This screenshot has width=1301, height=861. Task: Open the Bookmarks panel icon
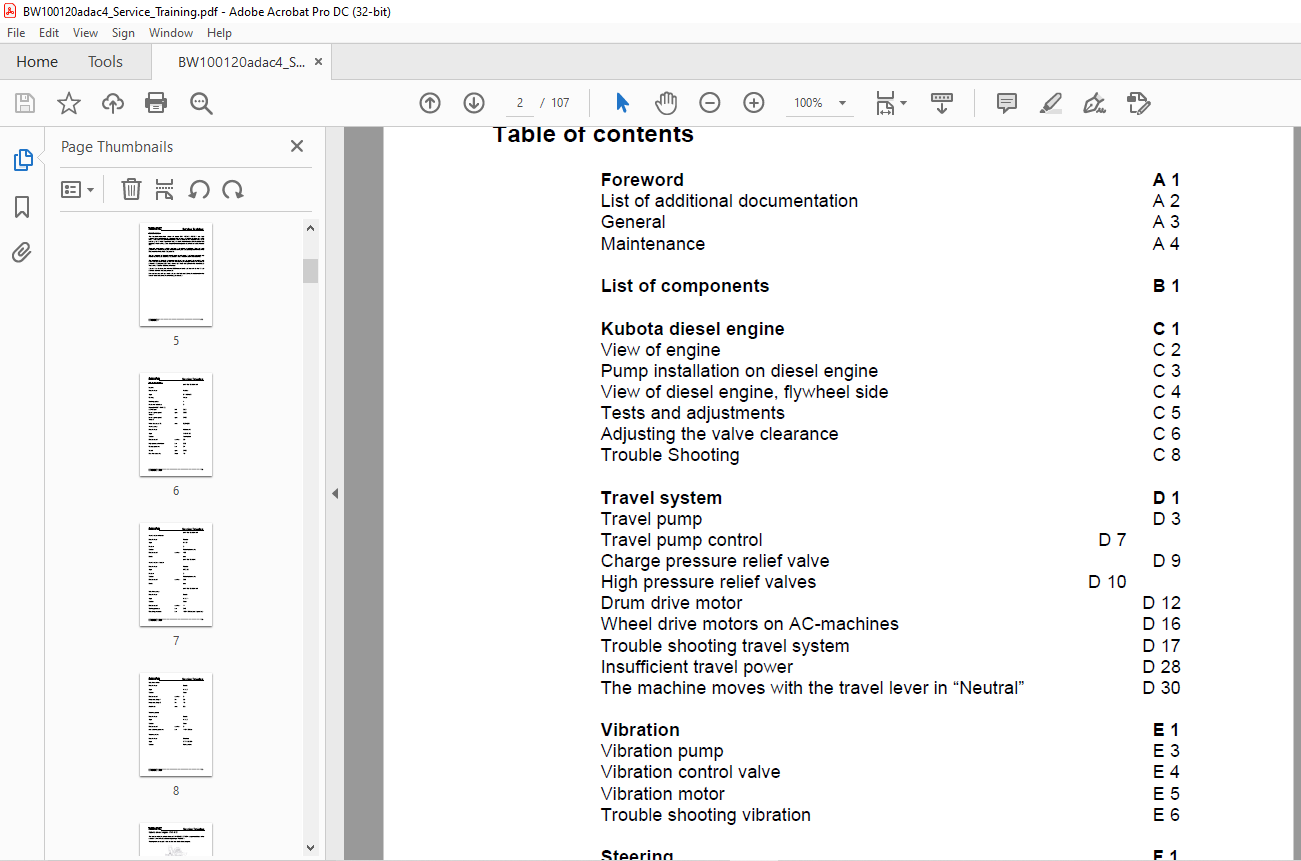(22, 207)
